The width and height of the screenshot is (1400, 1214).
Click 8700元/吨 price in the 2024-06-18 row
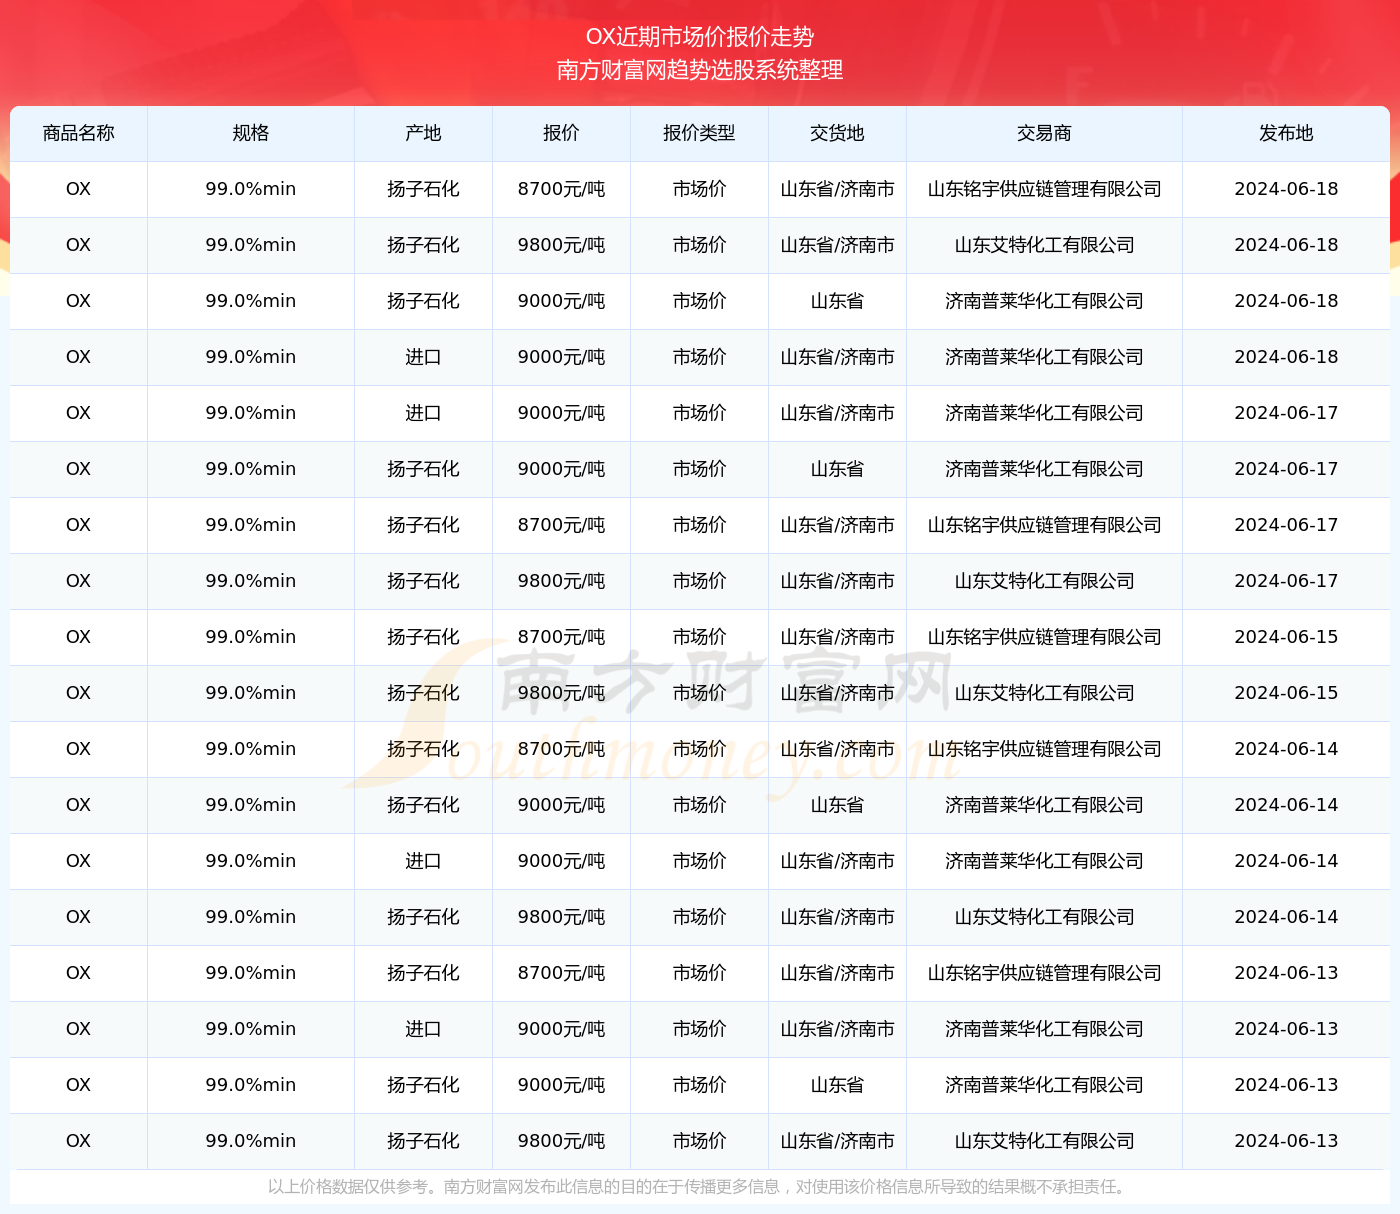pyautogui.click(x=561, y=189)
